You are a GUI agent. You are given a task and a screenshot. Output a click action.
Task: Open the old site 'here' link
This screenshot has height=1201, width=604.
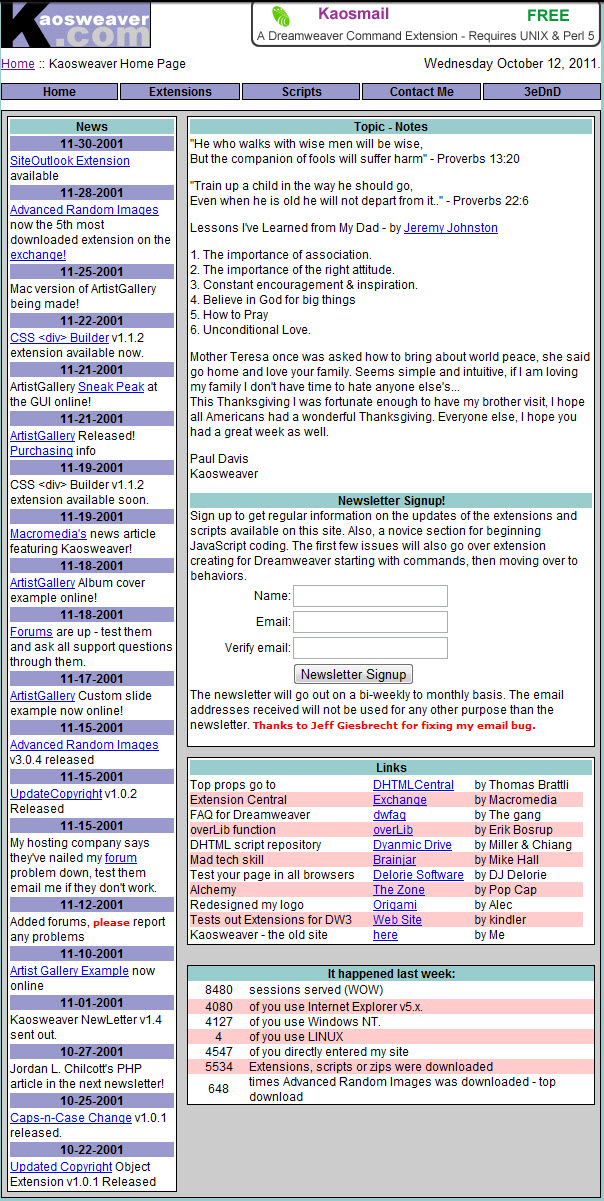point(385,935)
